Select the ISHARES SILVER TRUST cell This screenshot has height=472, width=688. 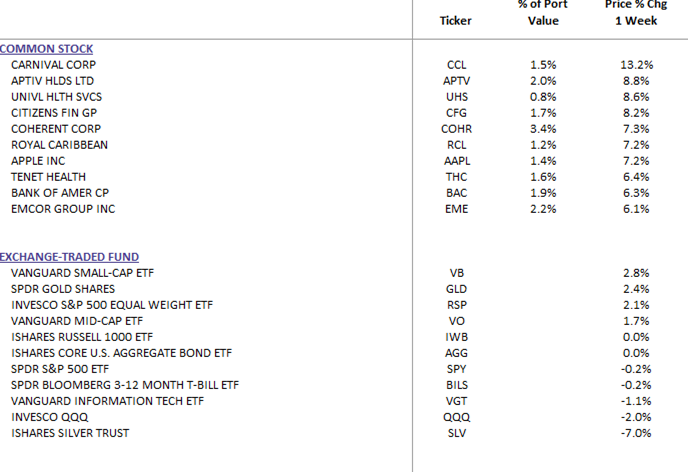[73, 432]
